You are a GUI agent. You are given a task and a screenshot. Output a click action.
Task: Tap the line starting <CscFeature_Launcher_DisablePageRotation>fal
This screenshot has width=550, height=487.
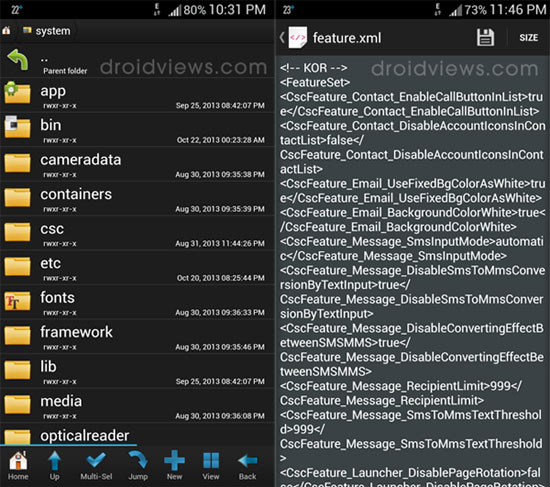pyautogui.click(x=410, y=473)
